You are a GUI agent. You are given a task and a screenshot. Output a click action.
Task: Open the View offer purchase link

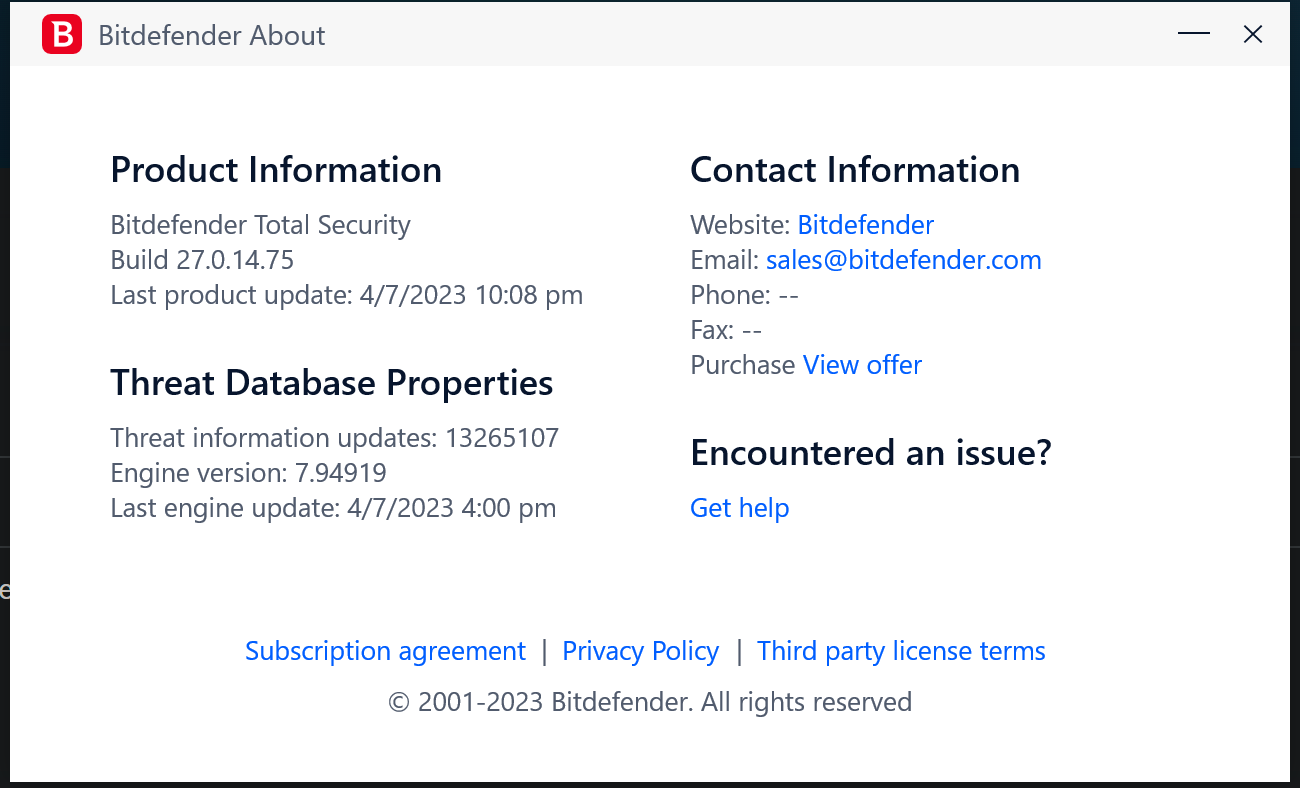(862, 365)
